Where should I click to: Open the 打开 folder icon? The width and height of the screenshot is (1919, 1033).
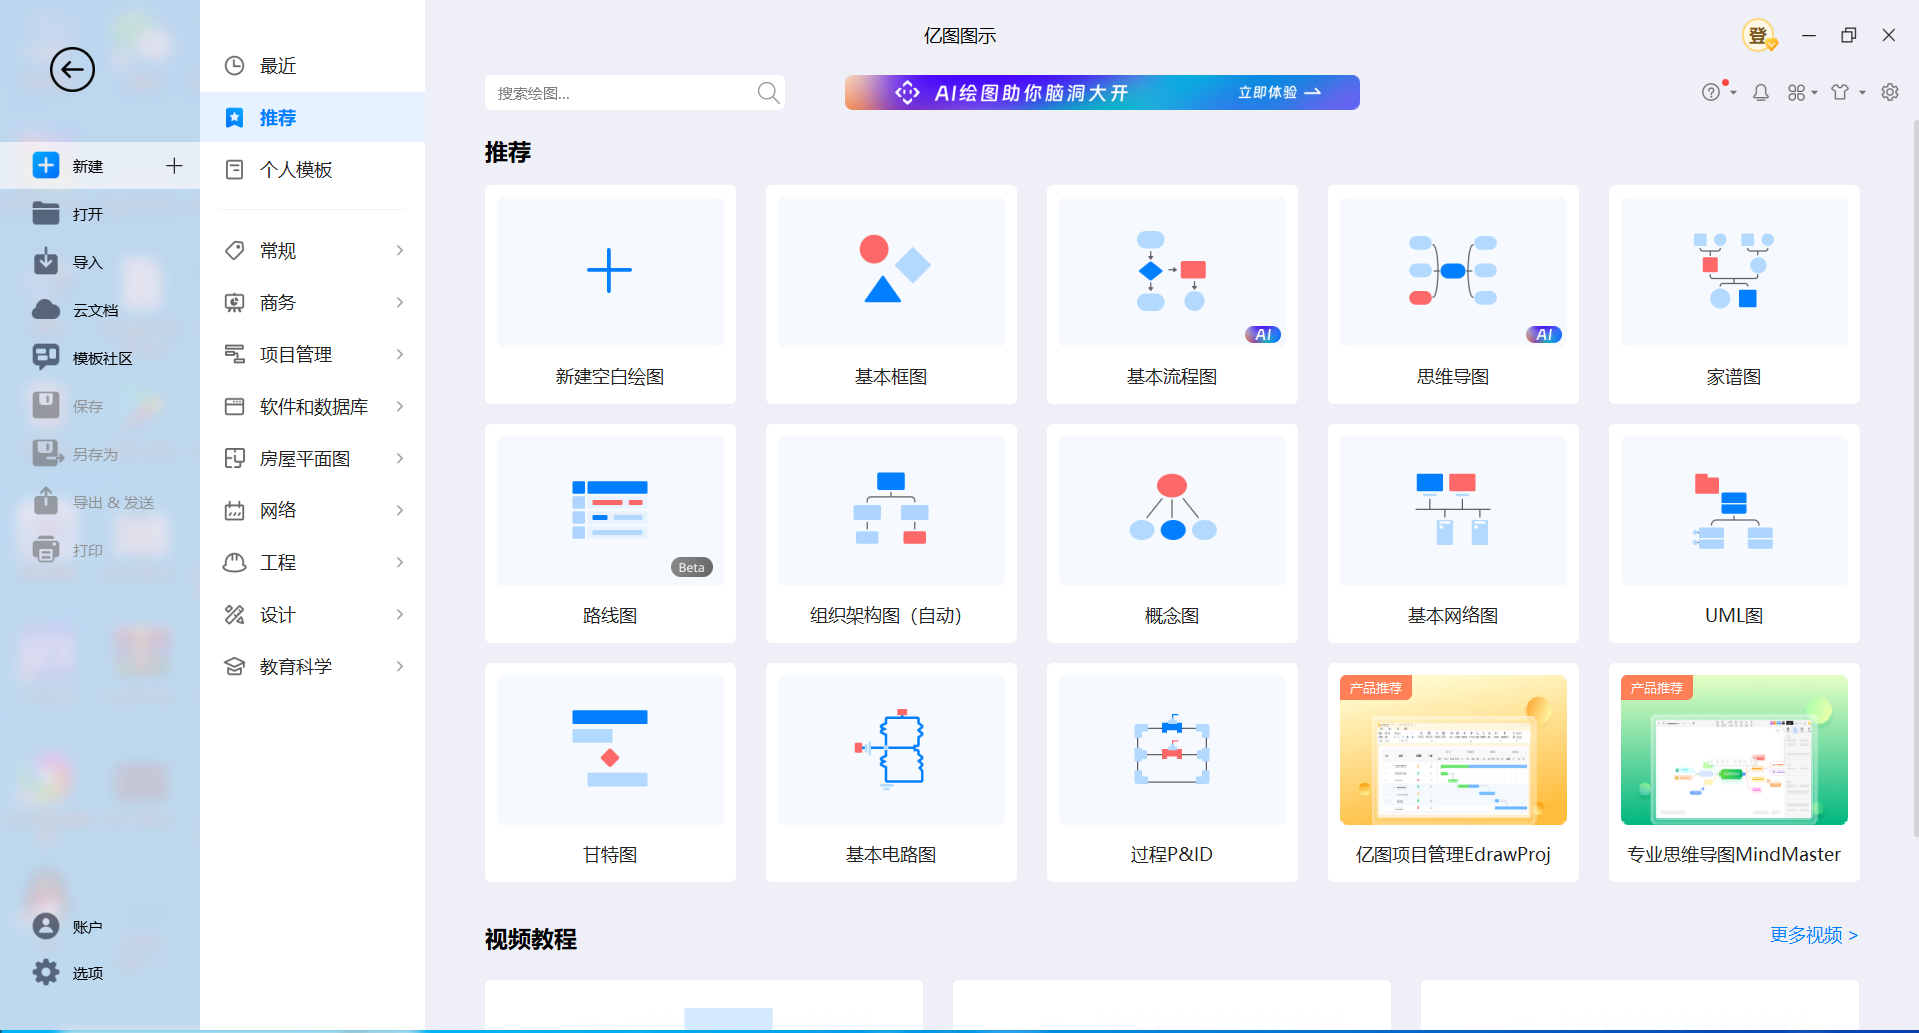coord(46,213)
